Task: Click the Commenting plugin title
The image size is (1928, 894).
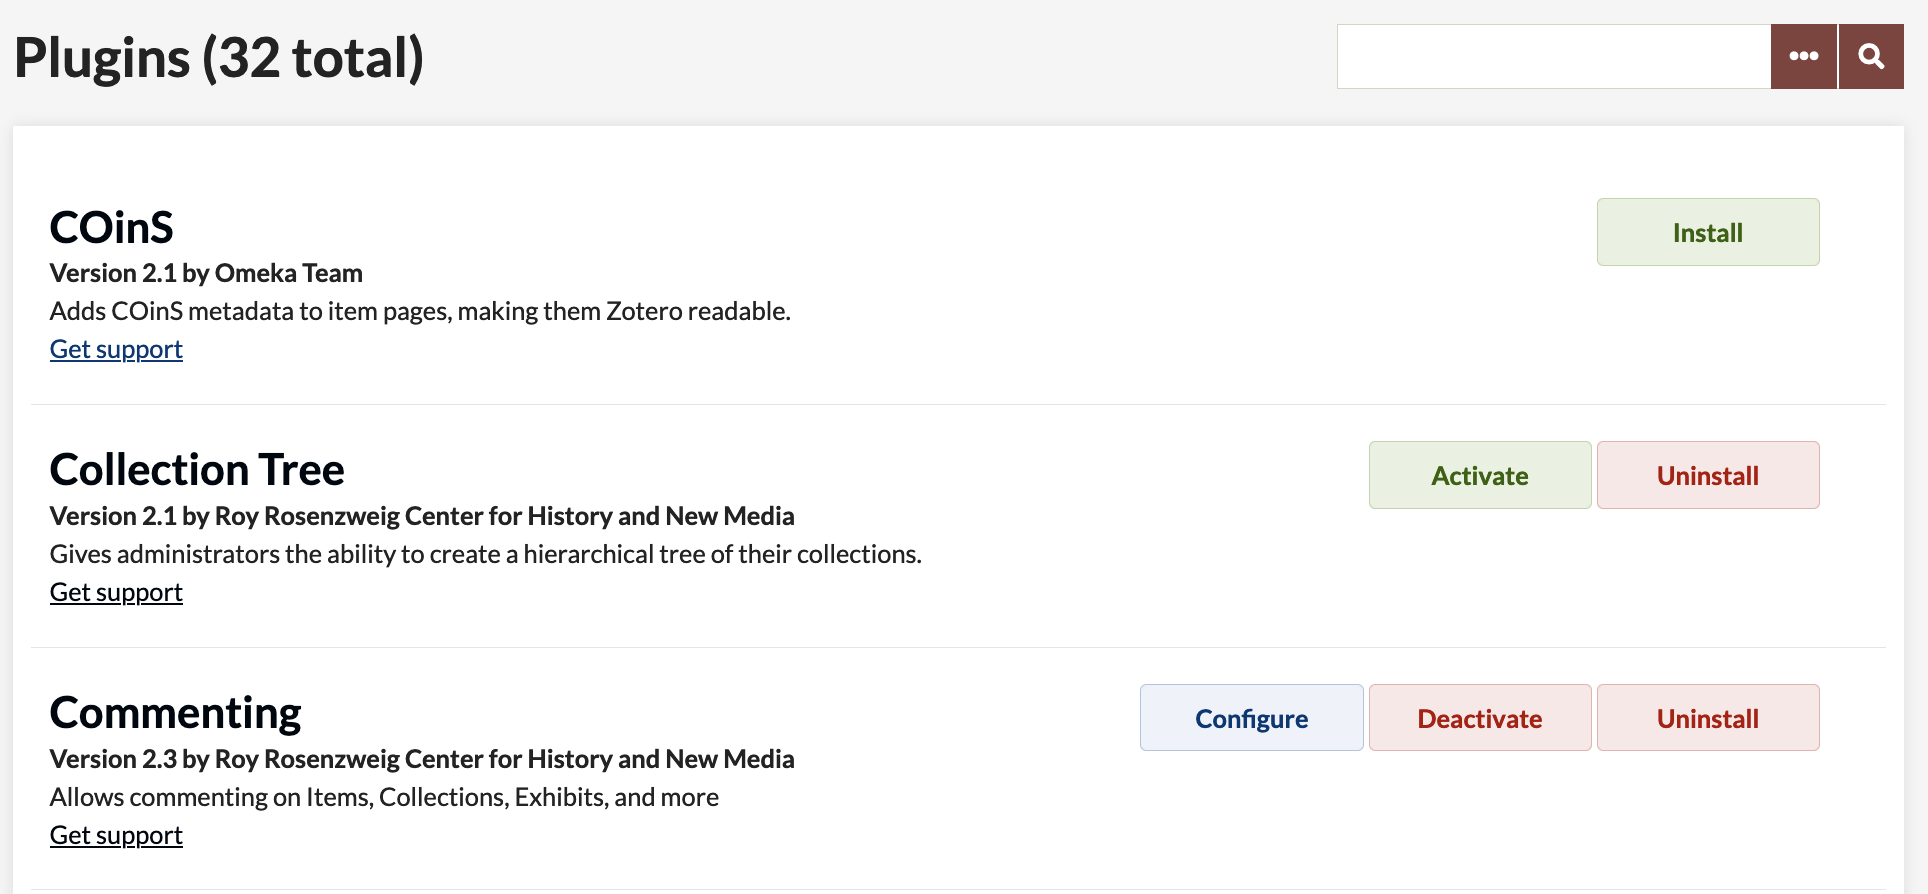Action: (x=176, y=713)
